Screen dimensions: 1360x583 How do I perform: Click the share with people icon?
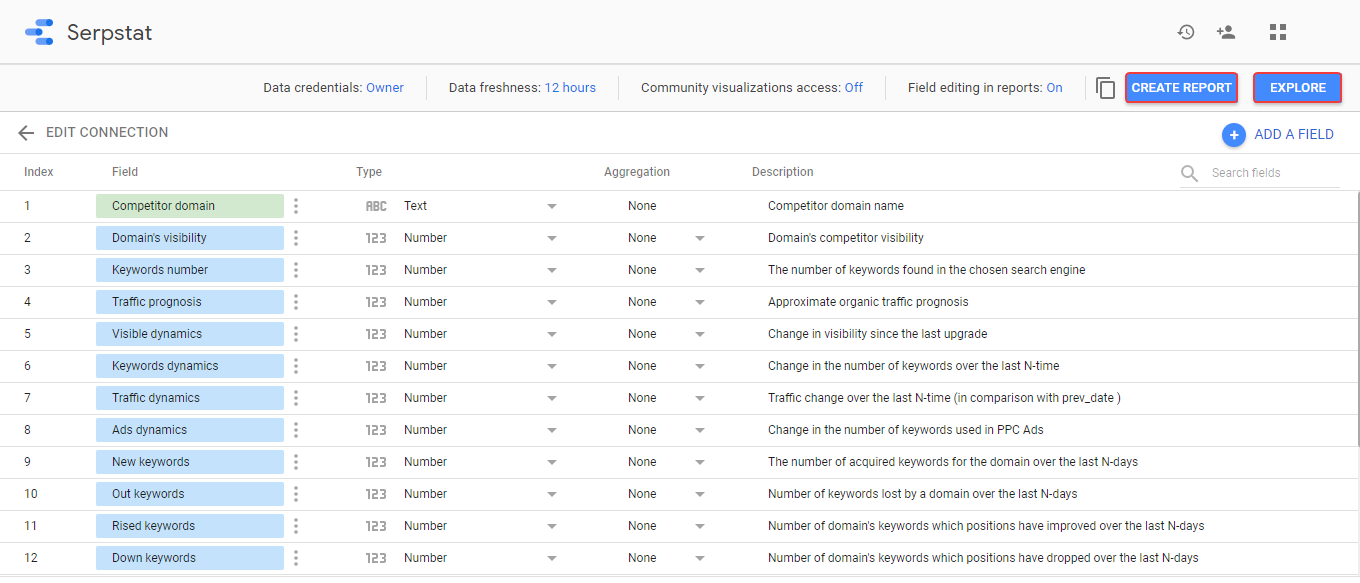tap(1226, 32)
